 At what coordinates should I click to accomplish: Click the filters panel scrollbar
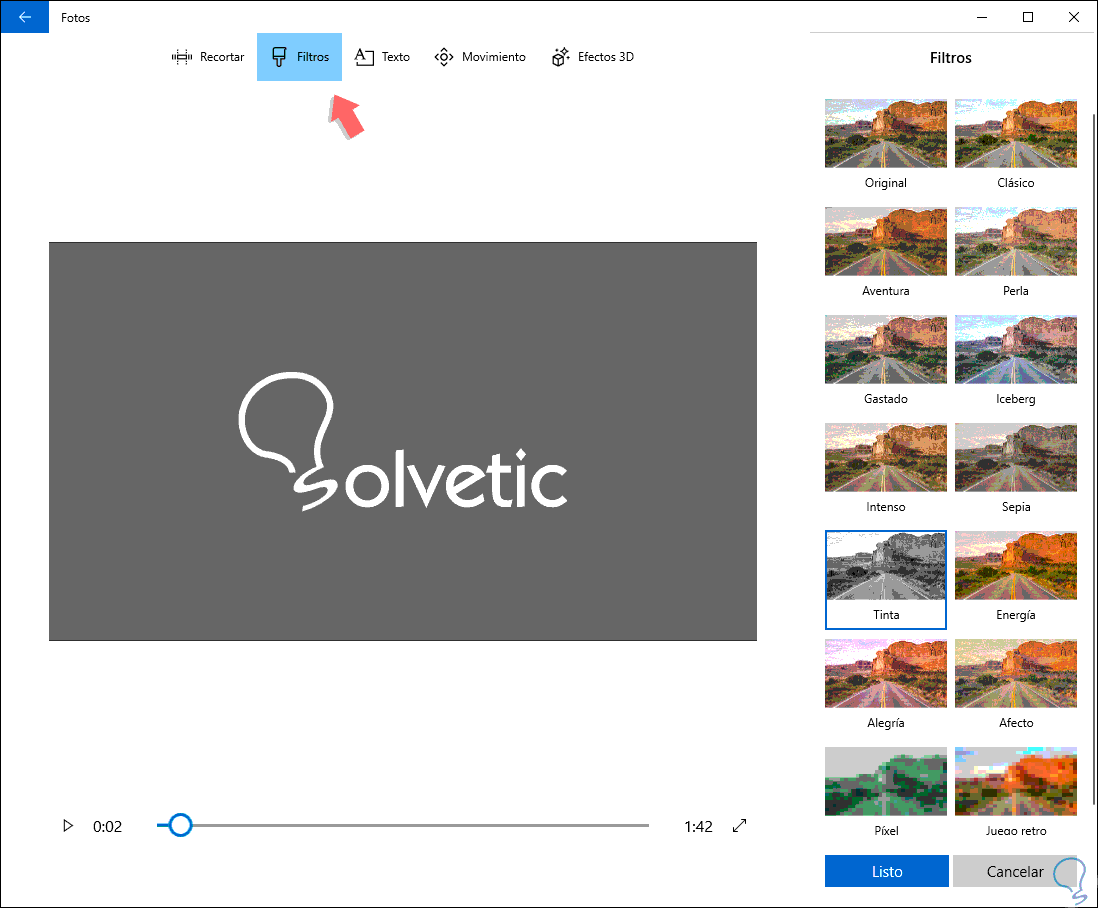pyautogui.click(x=1094, y=459)
